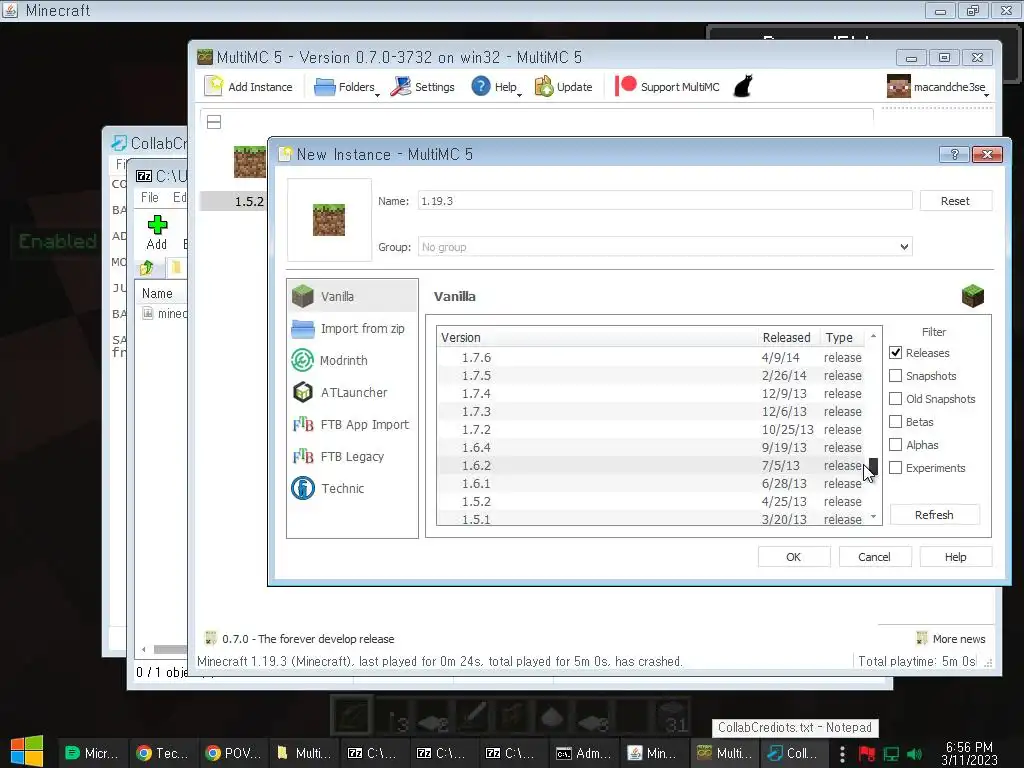1024x768 pixels.
Task: Switch to Chrome POV... taskbar item
Action: (231, 753)
